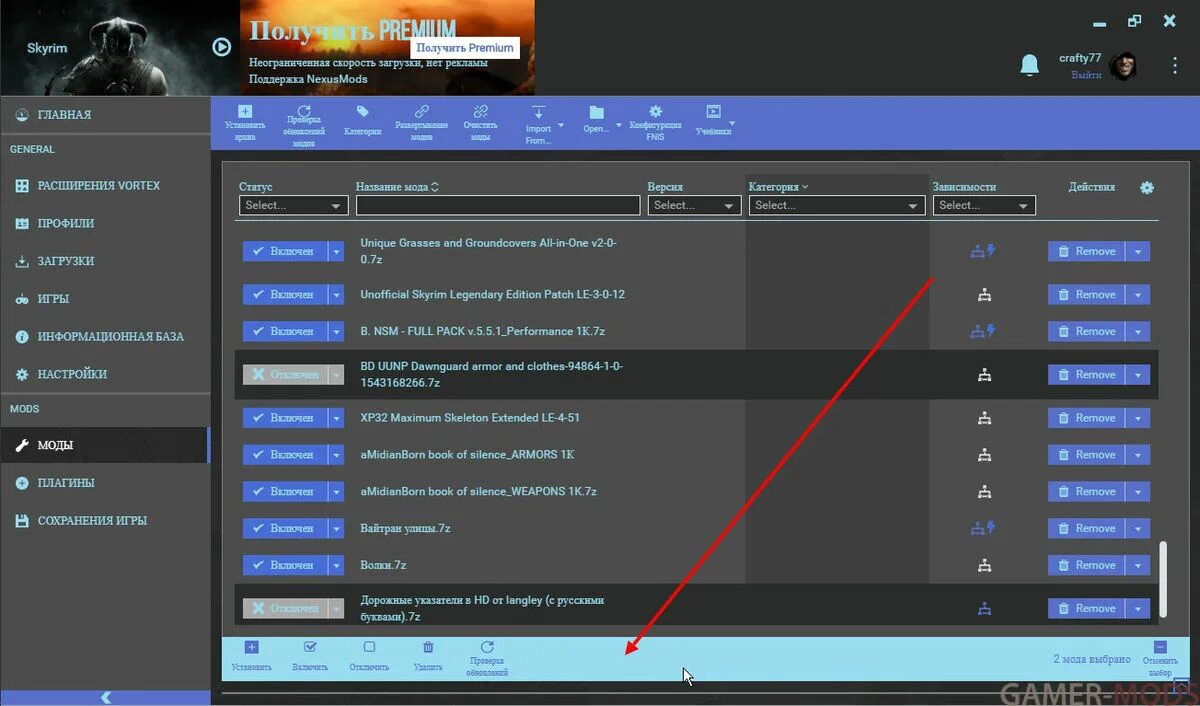Open Categories with the tag icon
The image size is (1200, 706).
pyautogui.click(x=363, y=112)
